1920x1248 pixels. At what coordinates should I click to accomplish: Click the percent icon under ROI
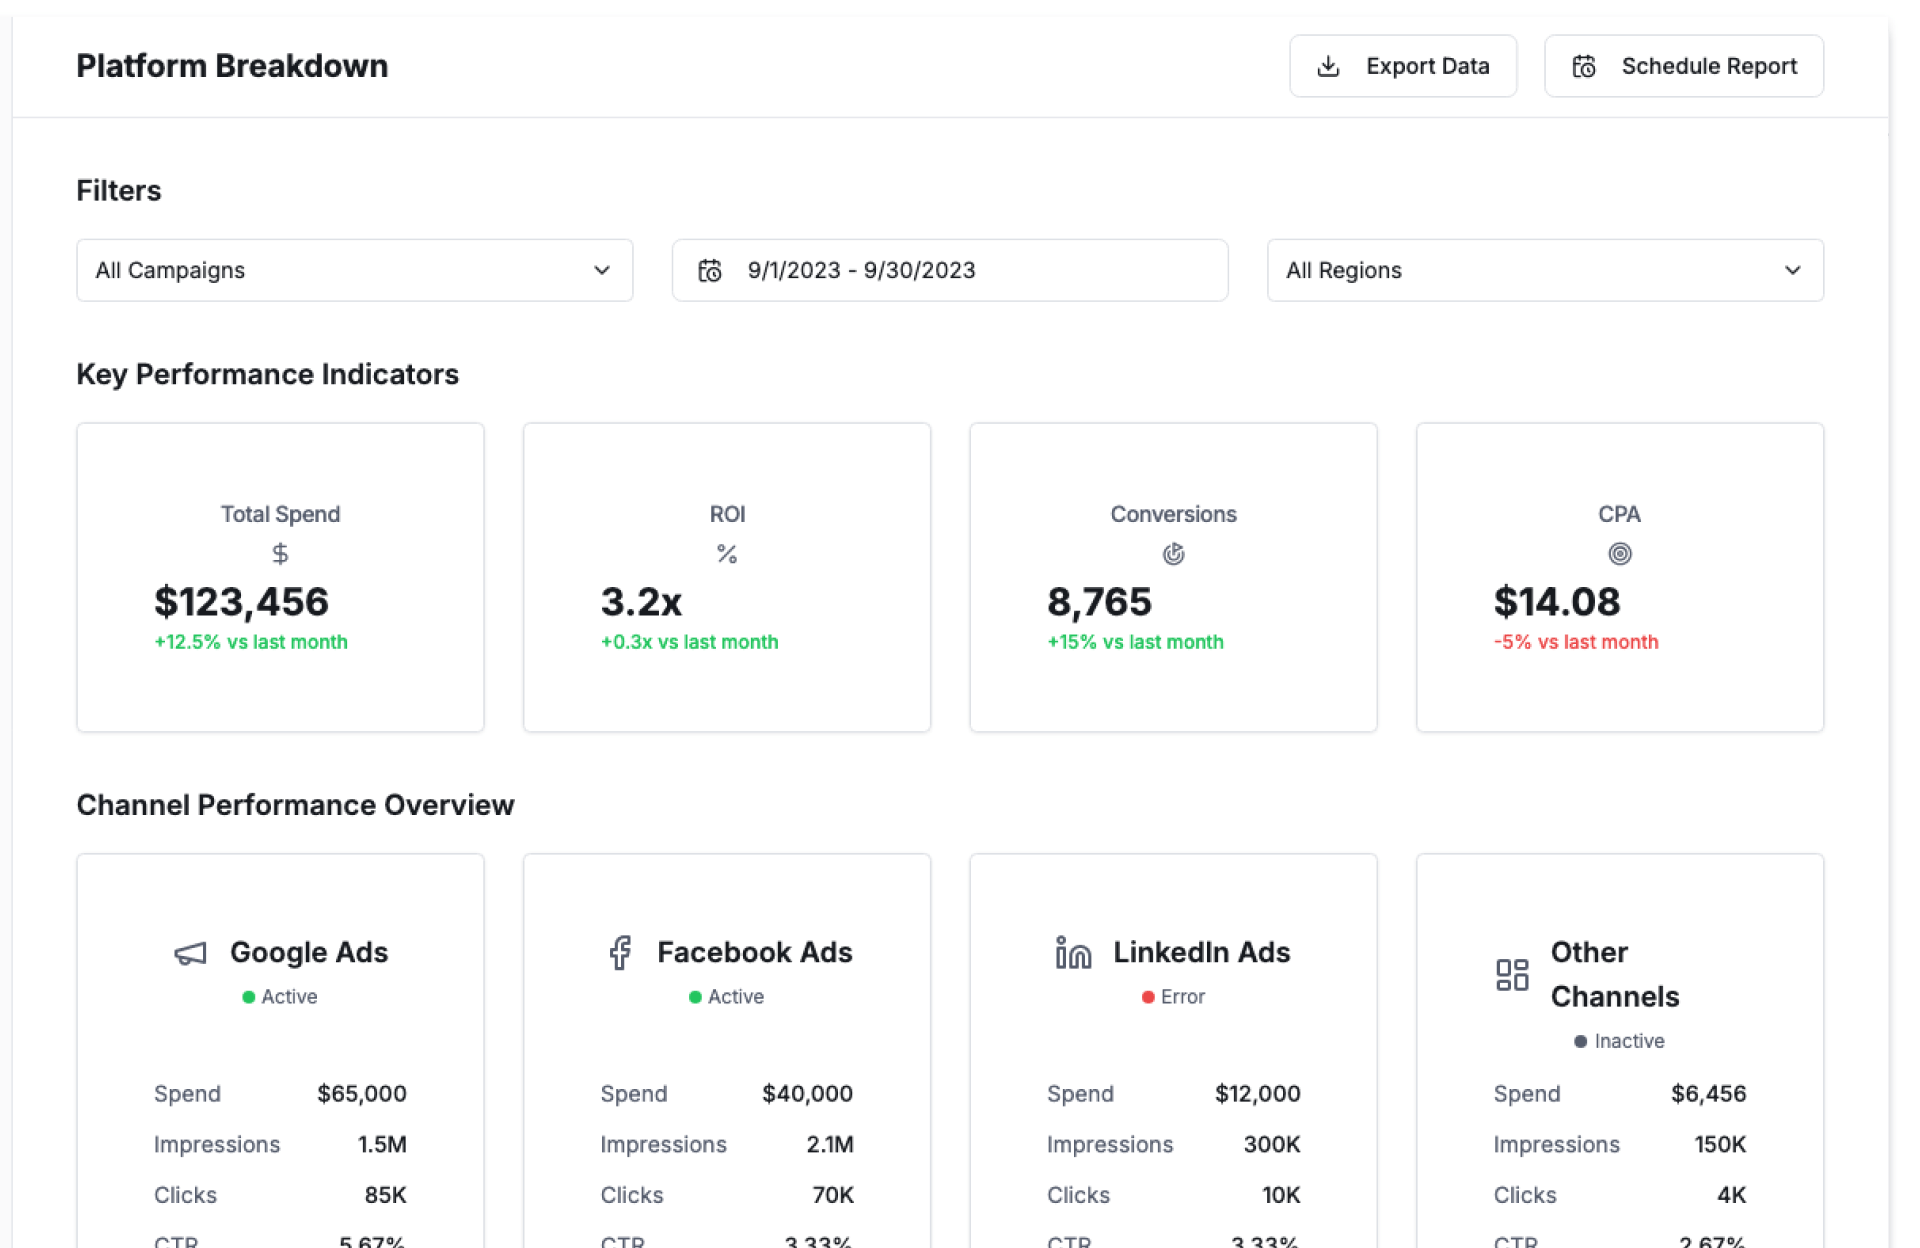[727, 553]
